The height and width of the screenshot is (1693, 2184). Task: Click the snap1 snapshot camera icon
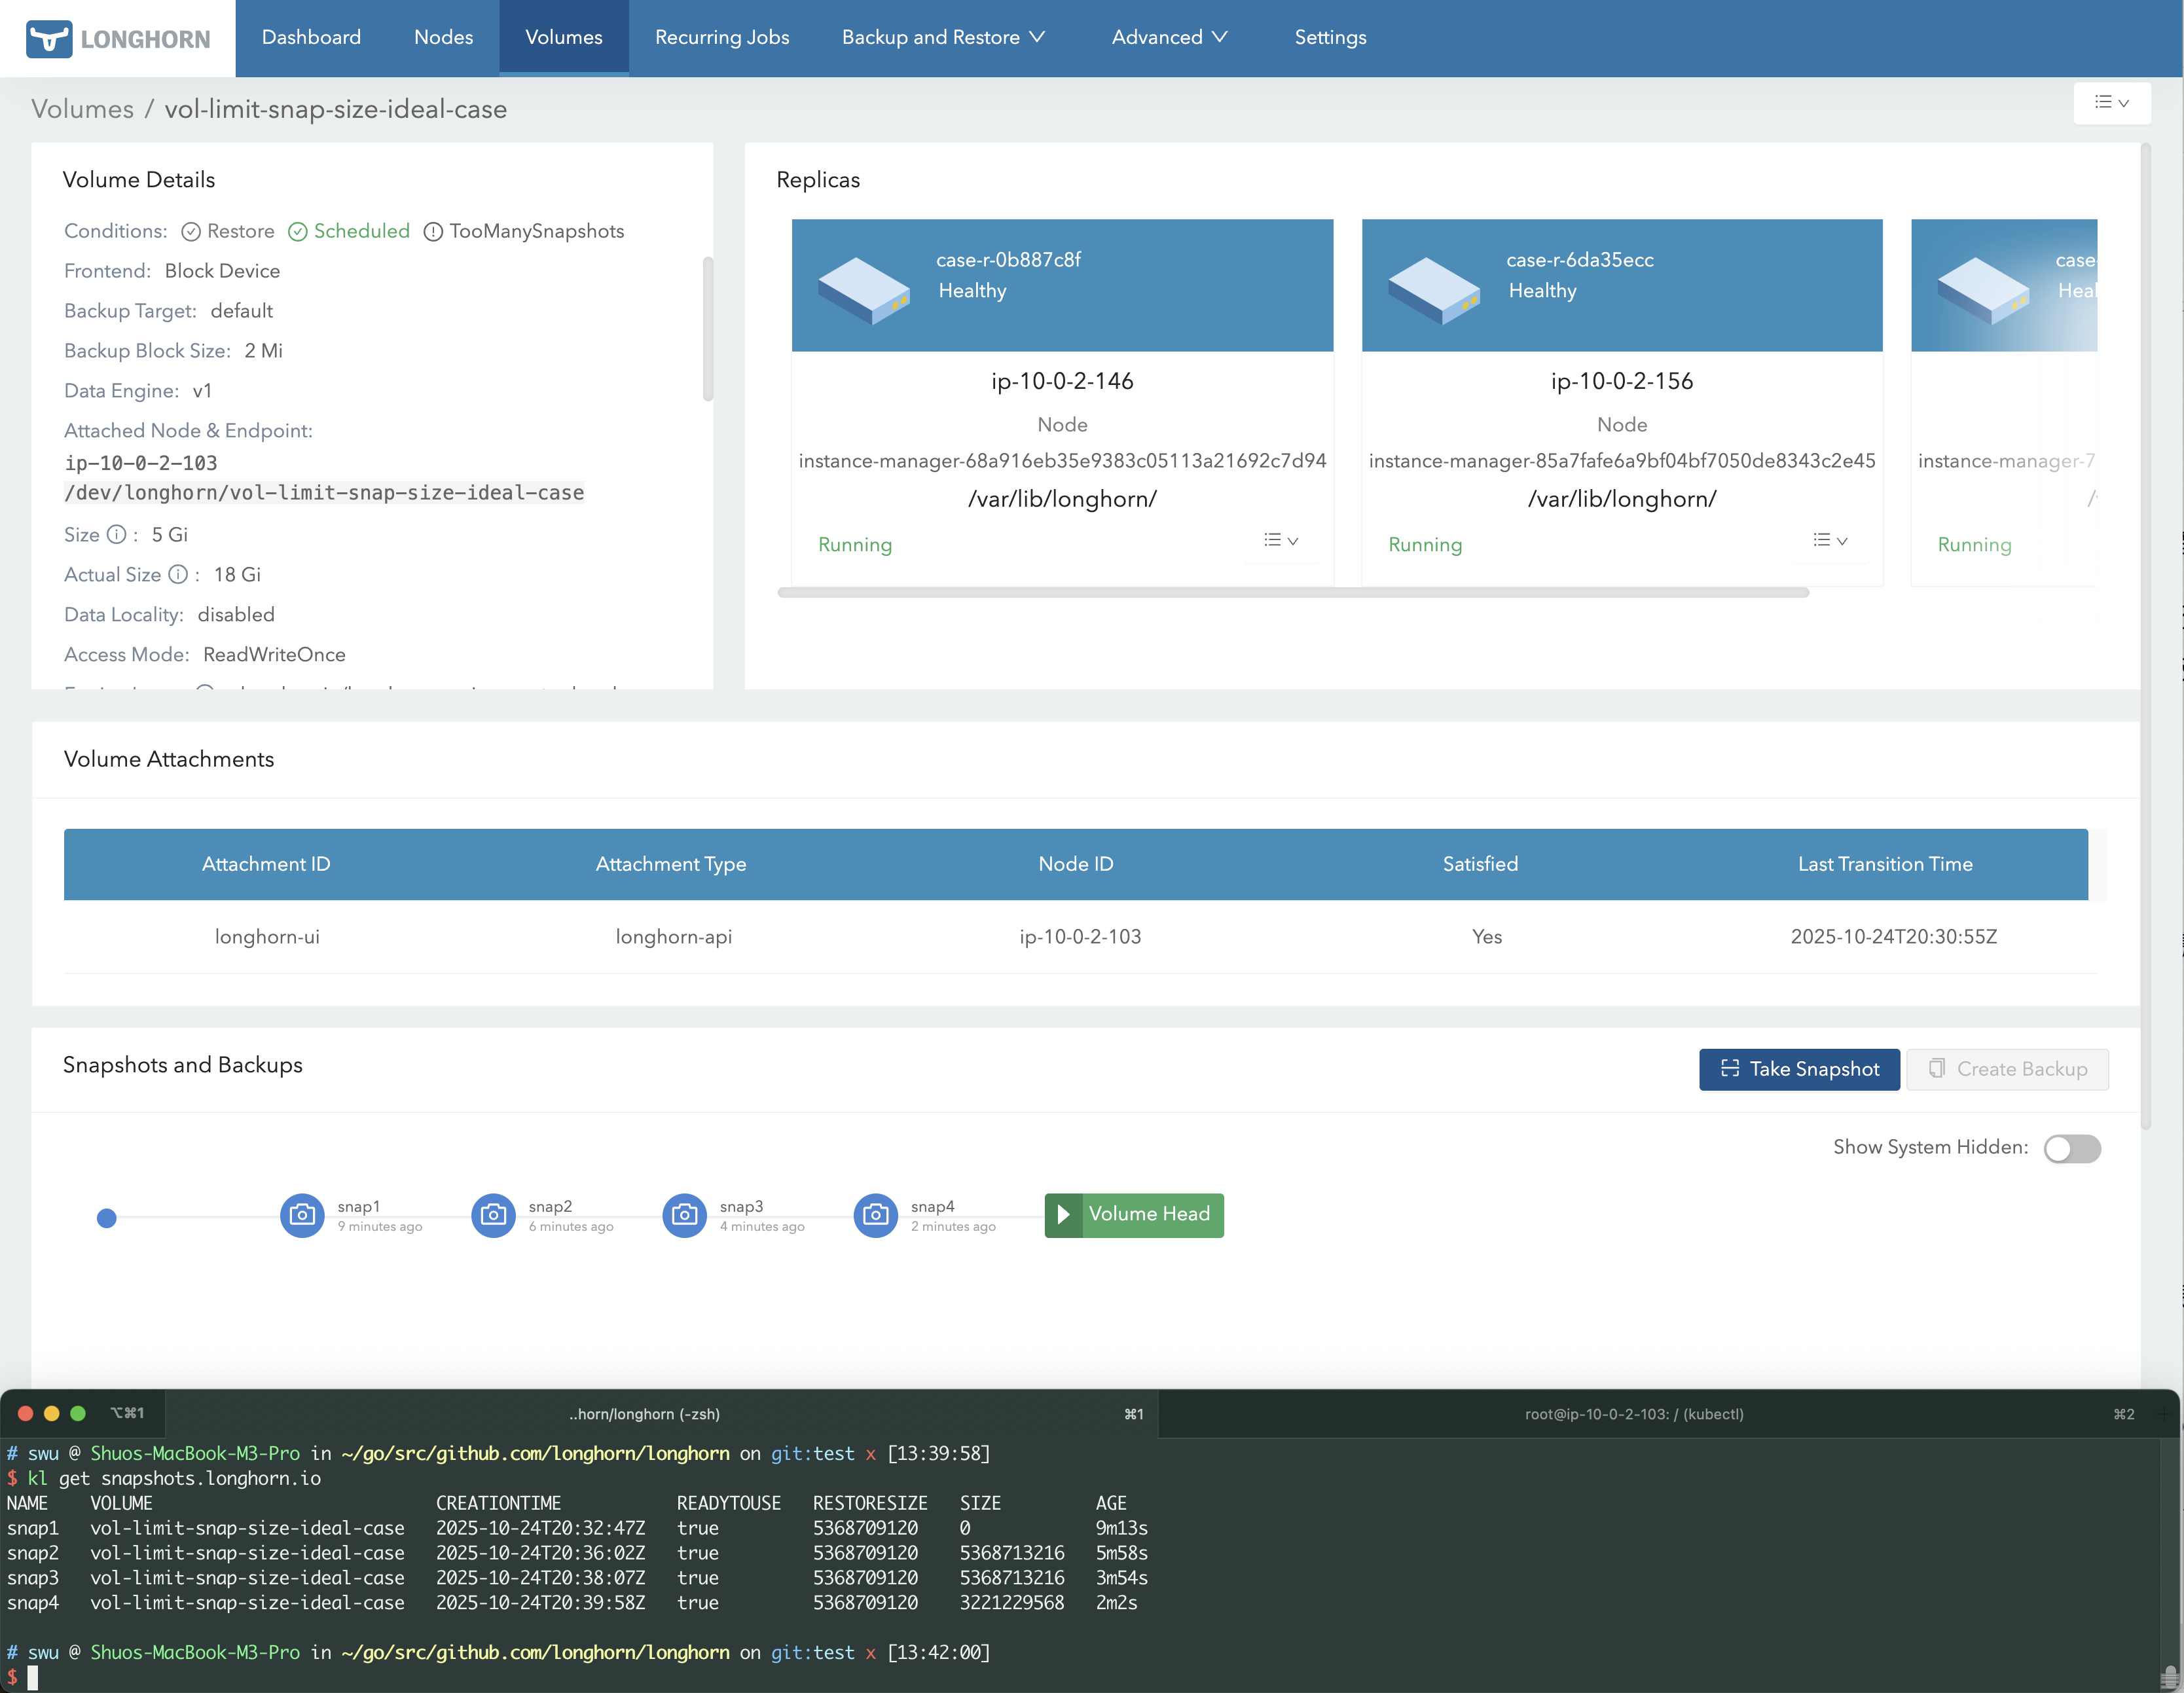[x=302, y=1215]
